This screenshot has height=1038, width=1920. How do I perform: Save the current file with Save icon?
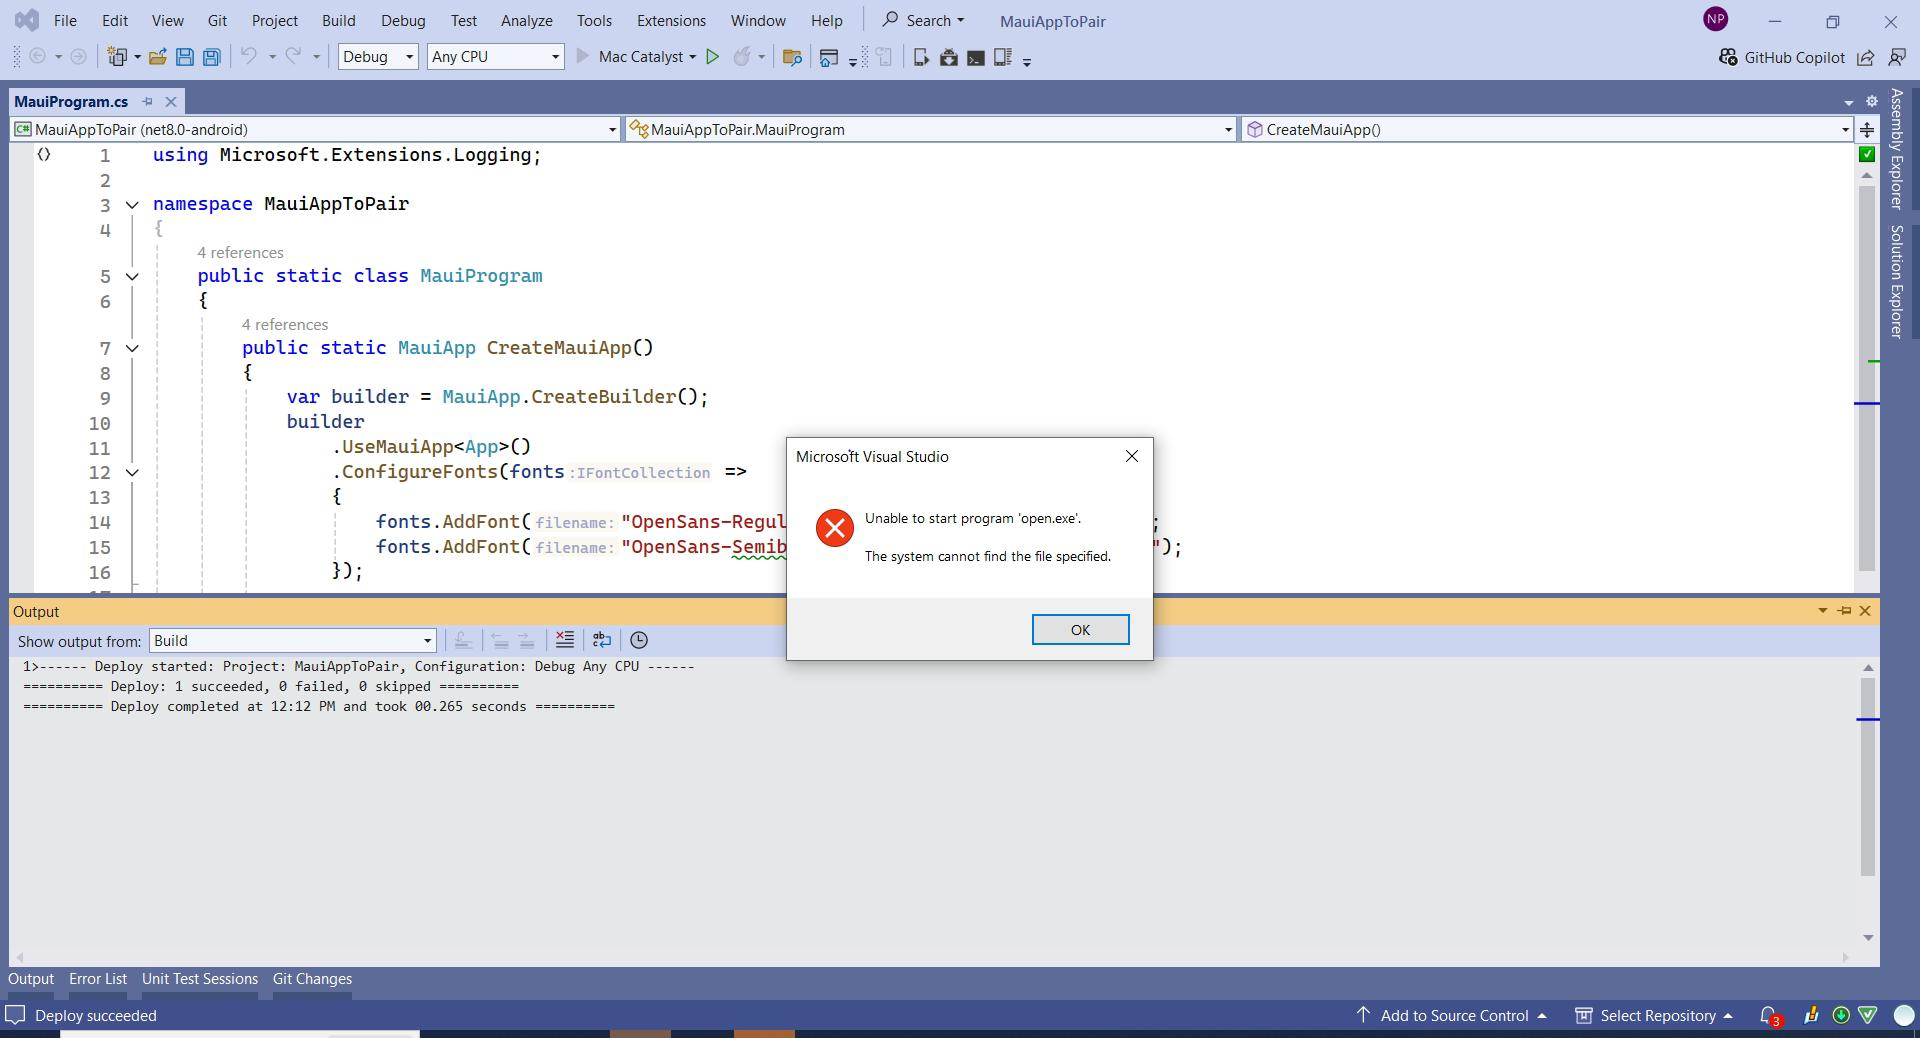(x=184, y=57)
